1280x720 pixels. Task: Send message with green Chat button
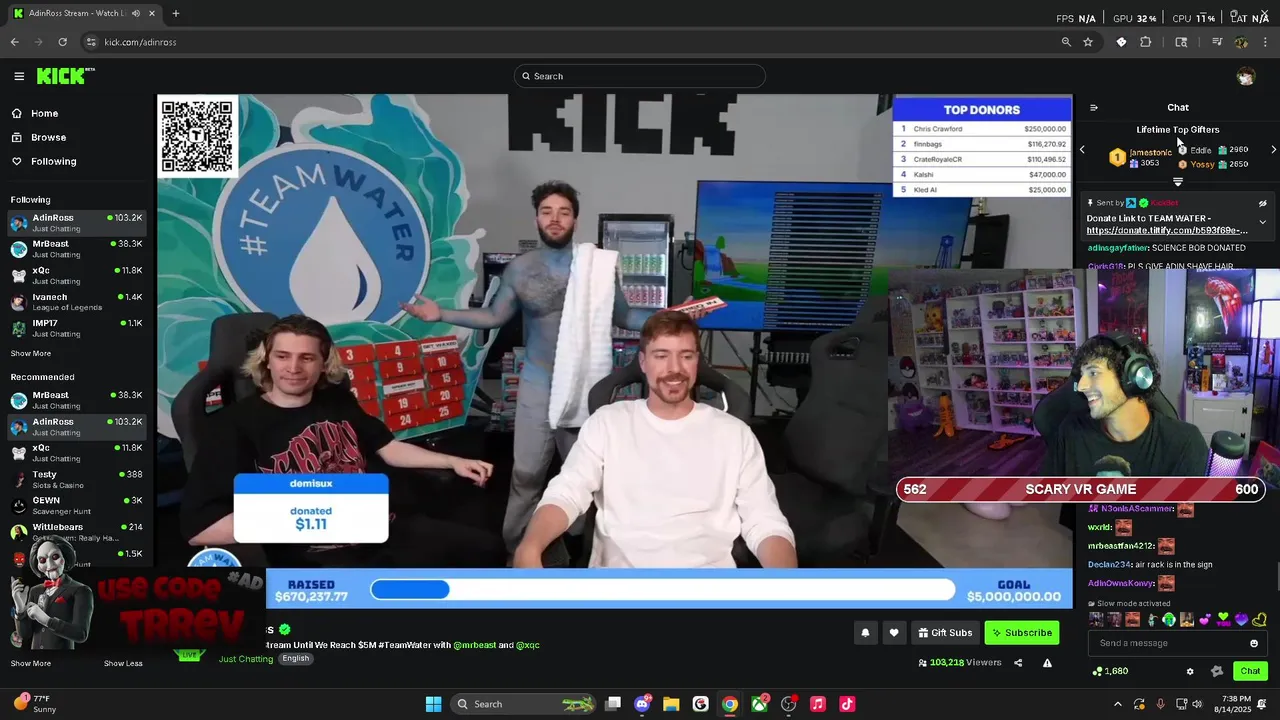click(1250, 671)
